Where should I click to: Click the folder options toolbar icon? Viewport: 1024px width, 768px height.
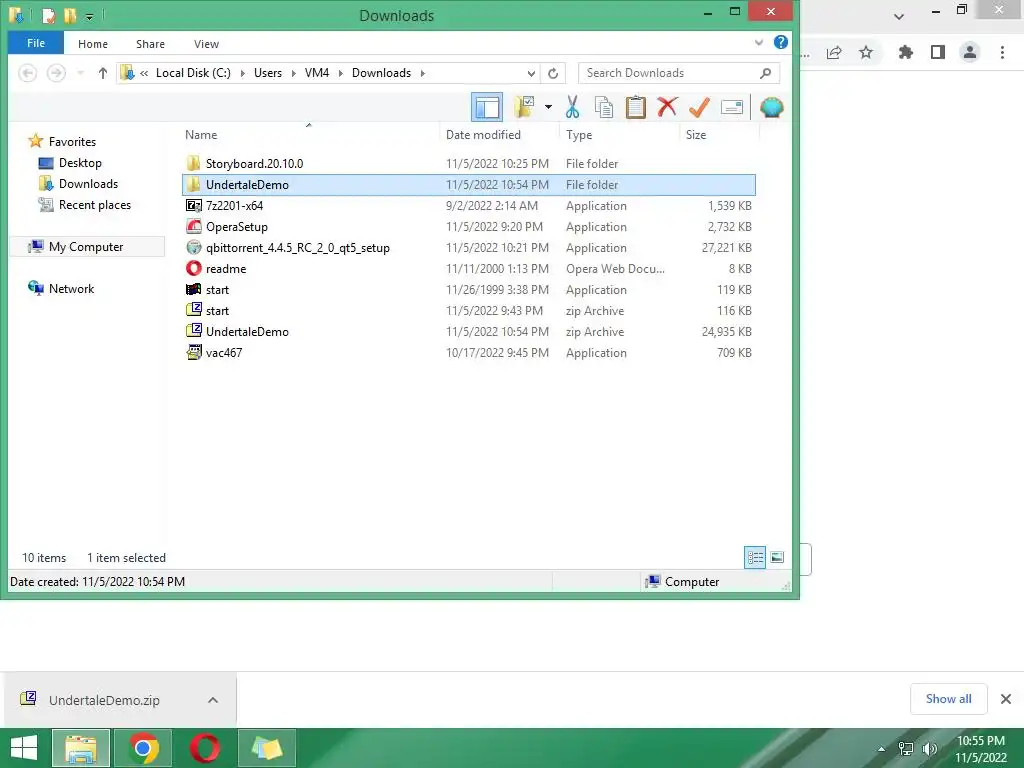pos(524,107)
